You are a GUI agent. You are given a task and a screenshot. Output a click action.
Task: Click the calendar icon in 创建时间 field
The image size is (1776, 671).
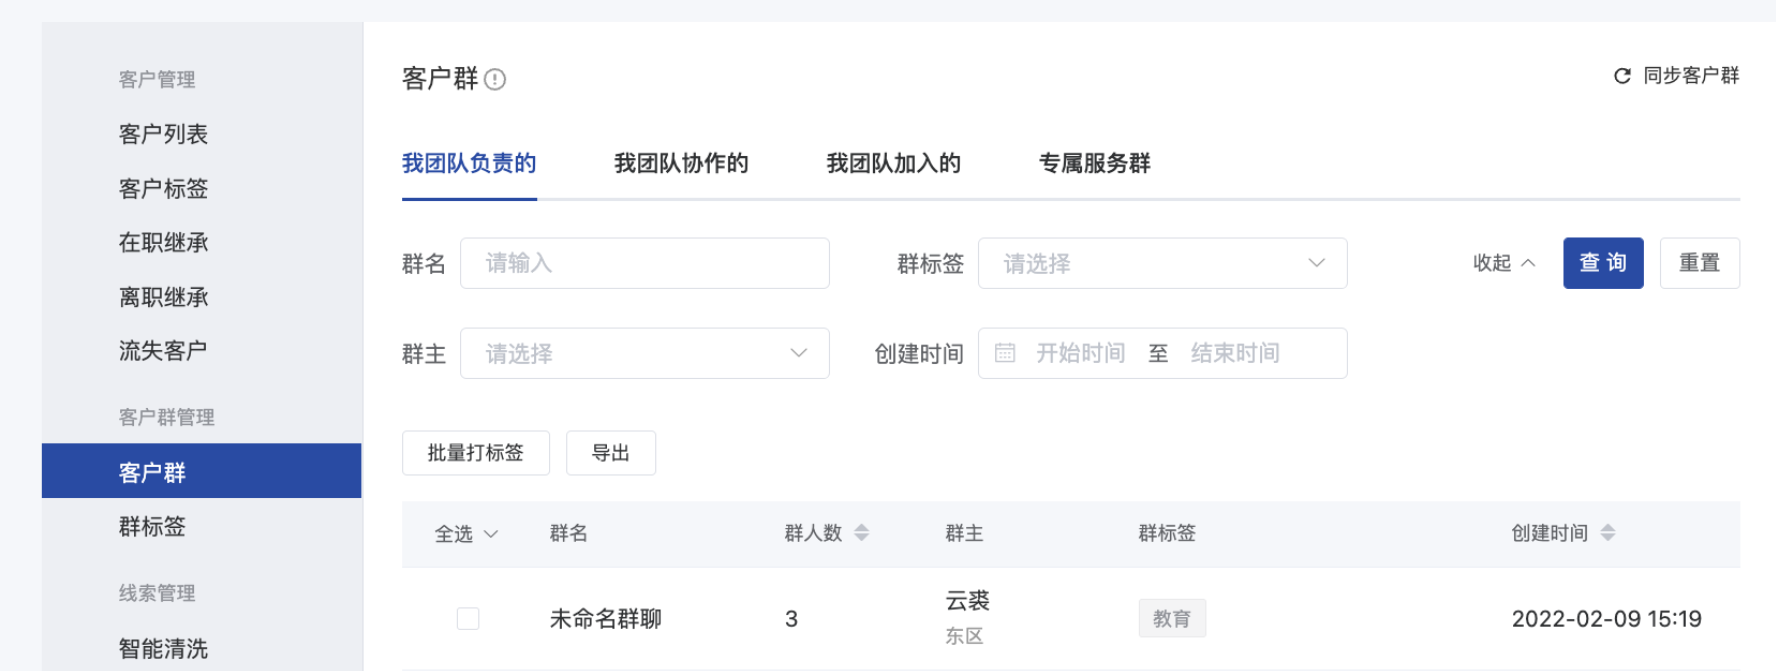pyautogui.click(x=1005, y=353)
